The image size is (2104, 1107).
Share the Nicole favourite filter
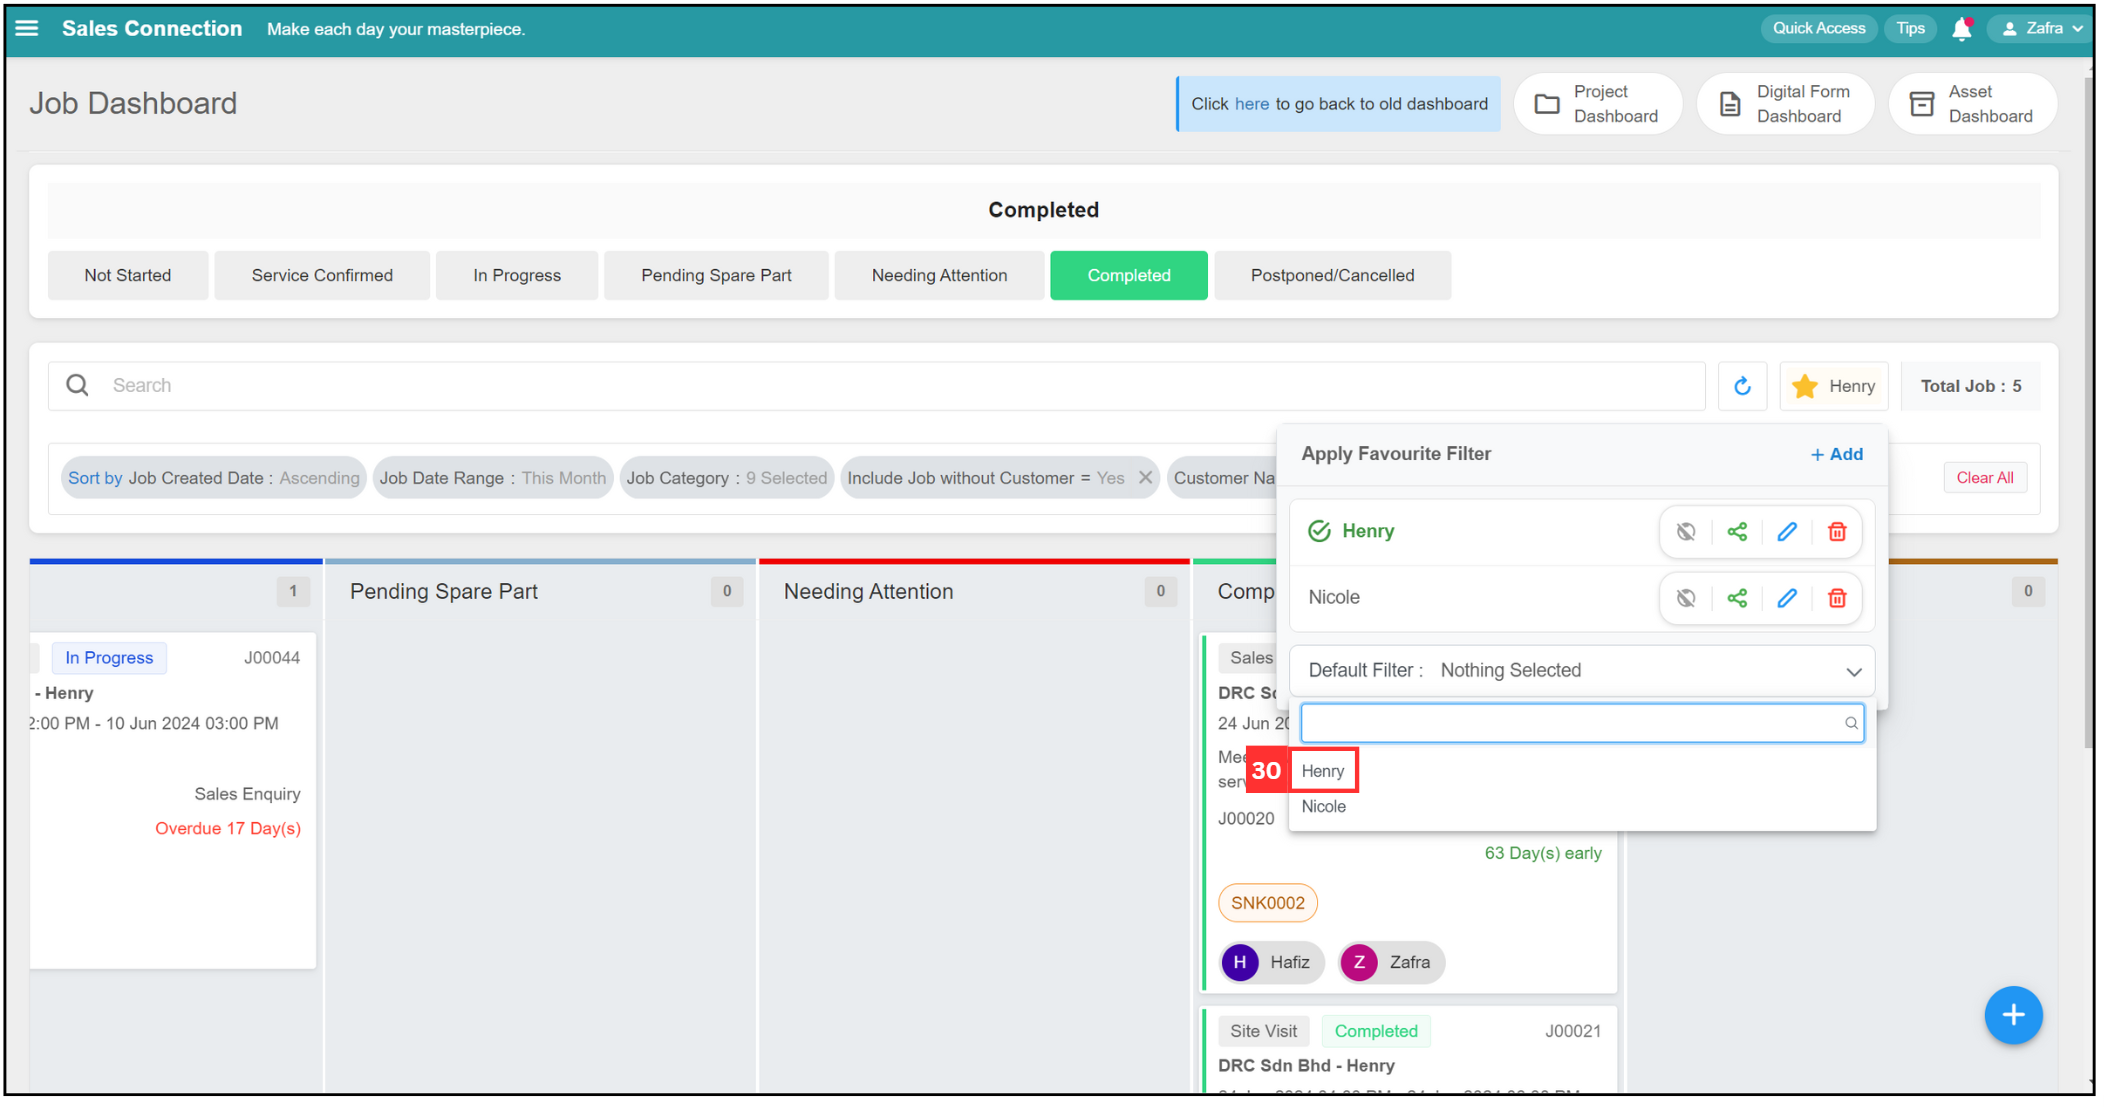click(1737, 598)
